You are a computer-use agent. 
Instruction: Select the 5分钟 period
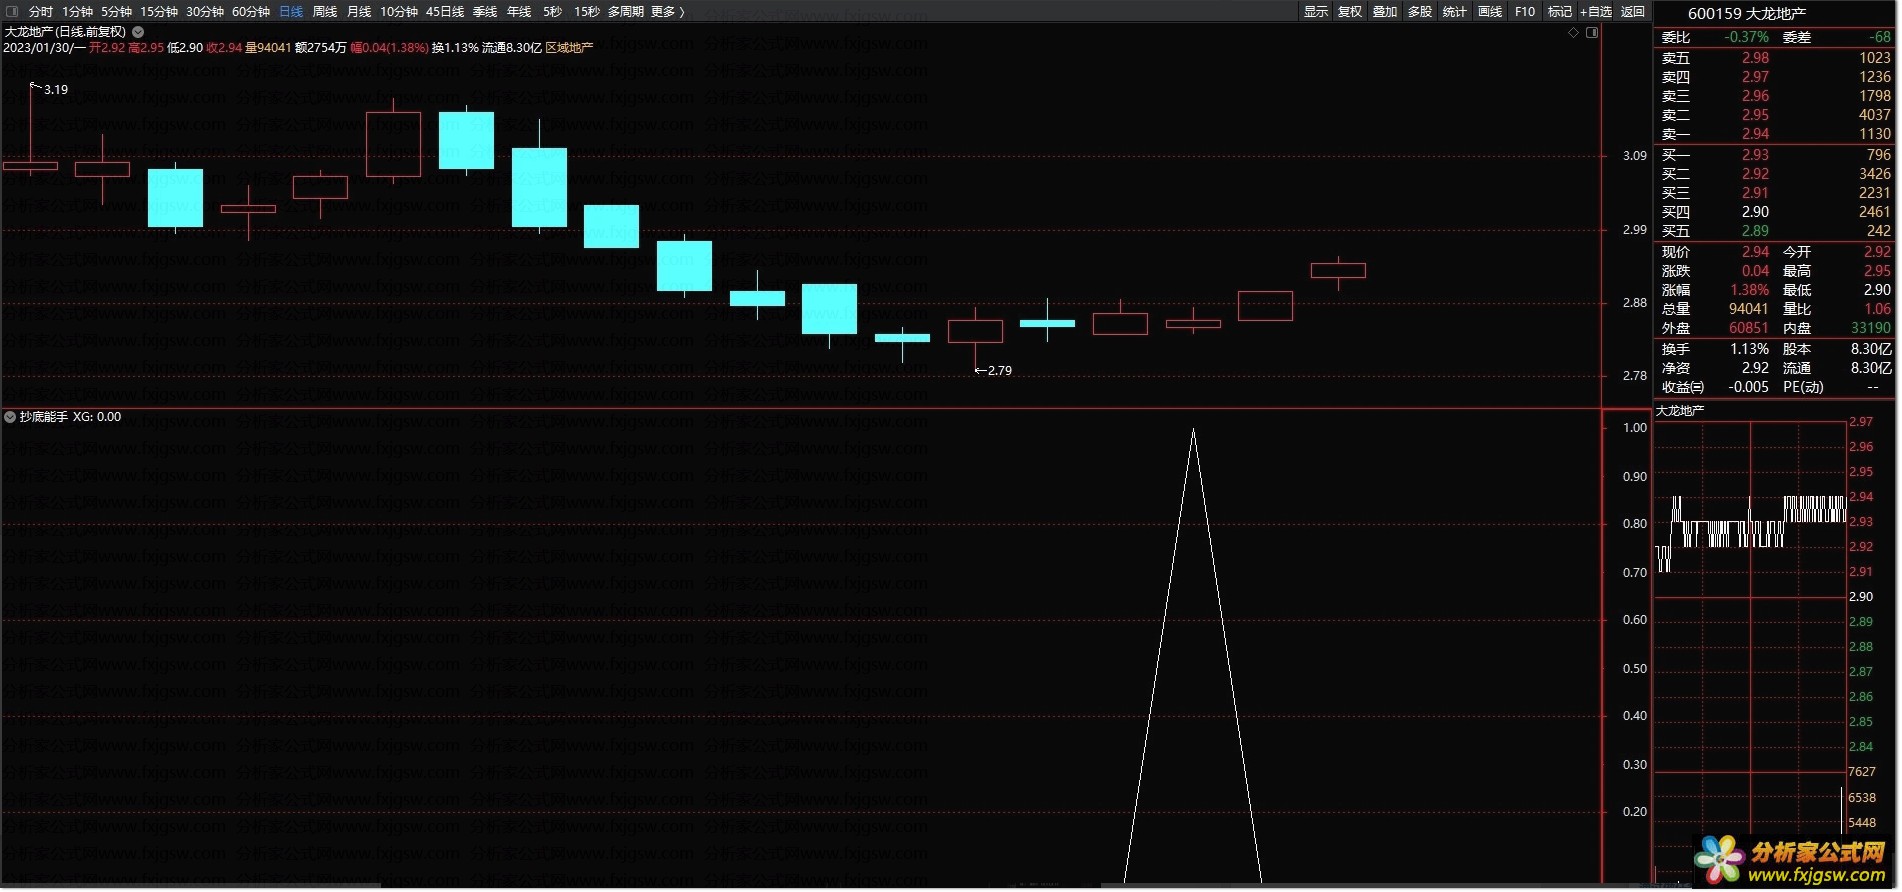coord(116,12)
